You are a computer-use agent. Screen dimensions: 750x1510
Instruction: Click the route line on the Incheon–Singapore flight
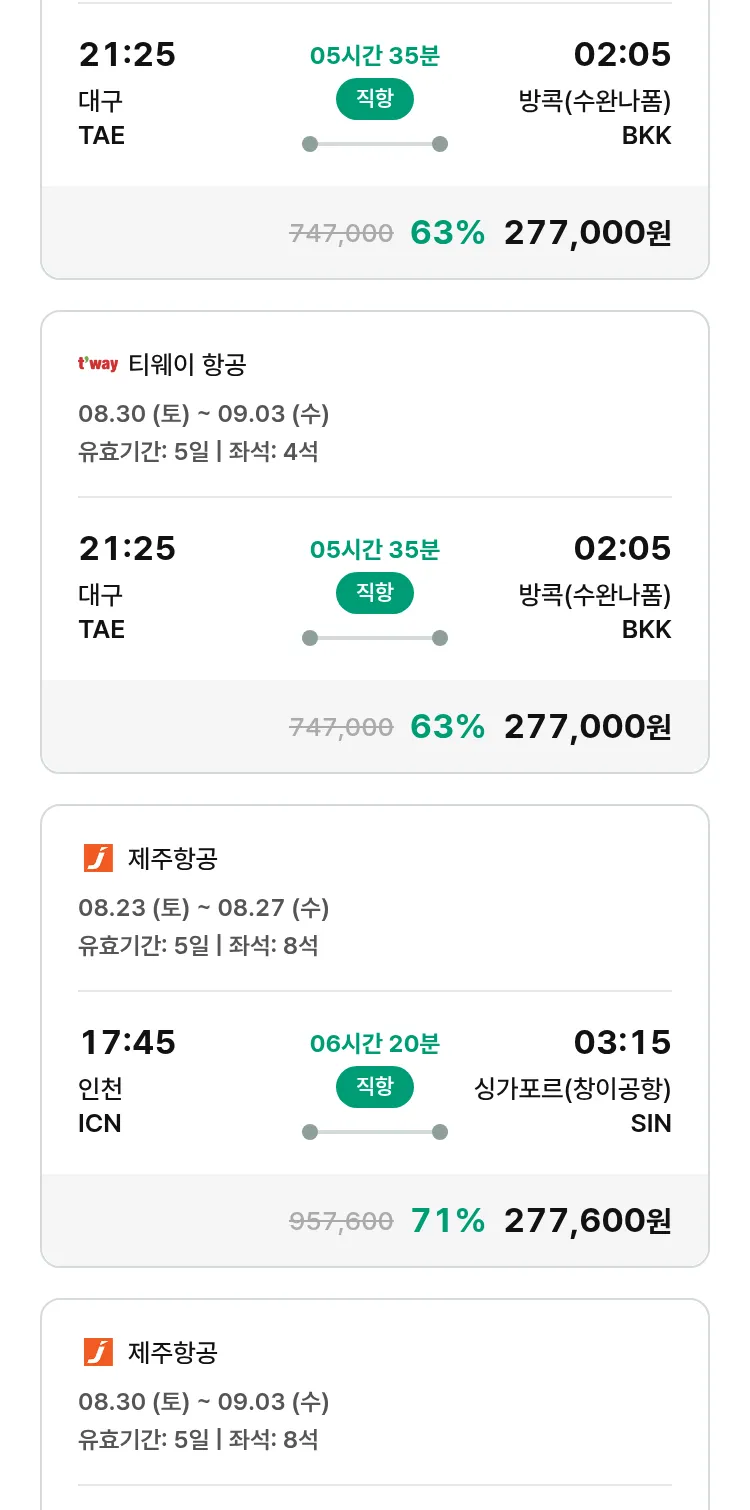[374, 1132]
